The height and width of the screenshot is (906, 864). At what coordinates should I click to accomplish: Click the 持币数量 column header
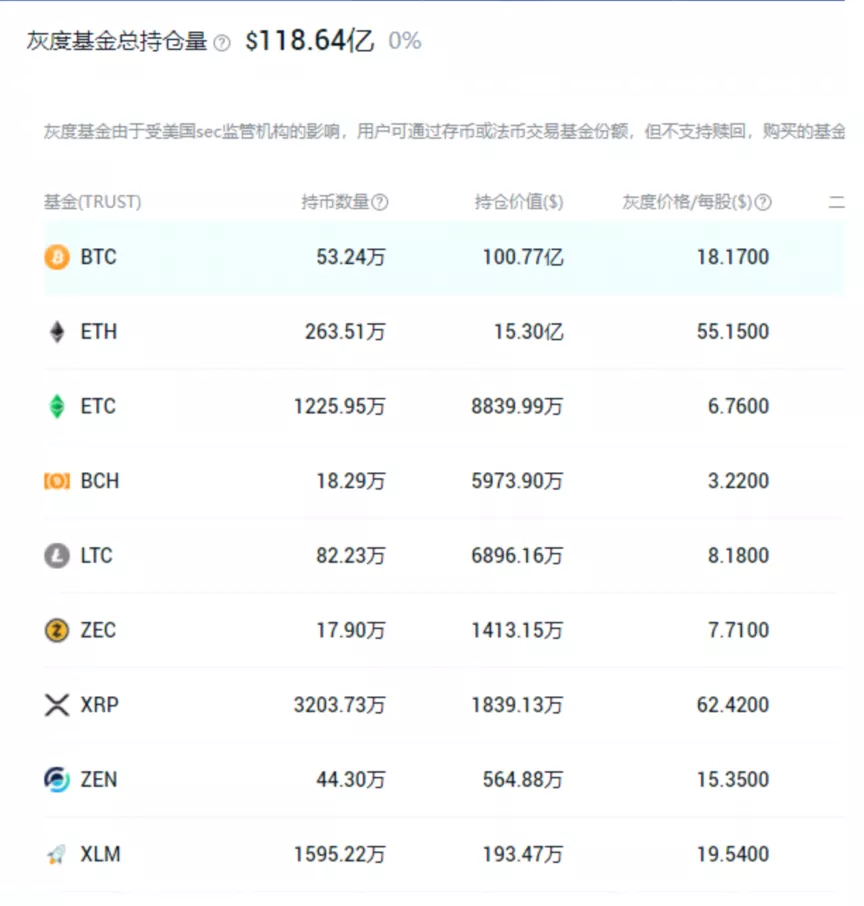click(x=335, y=202)
